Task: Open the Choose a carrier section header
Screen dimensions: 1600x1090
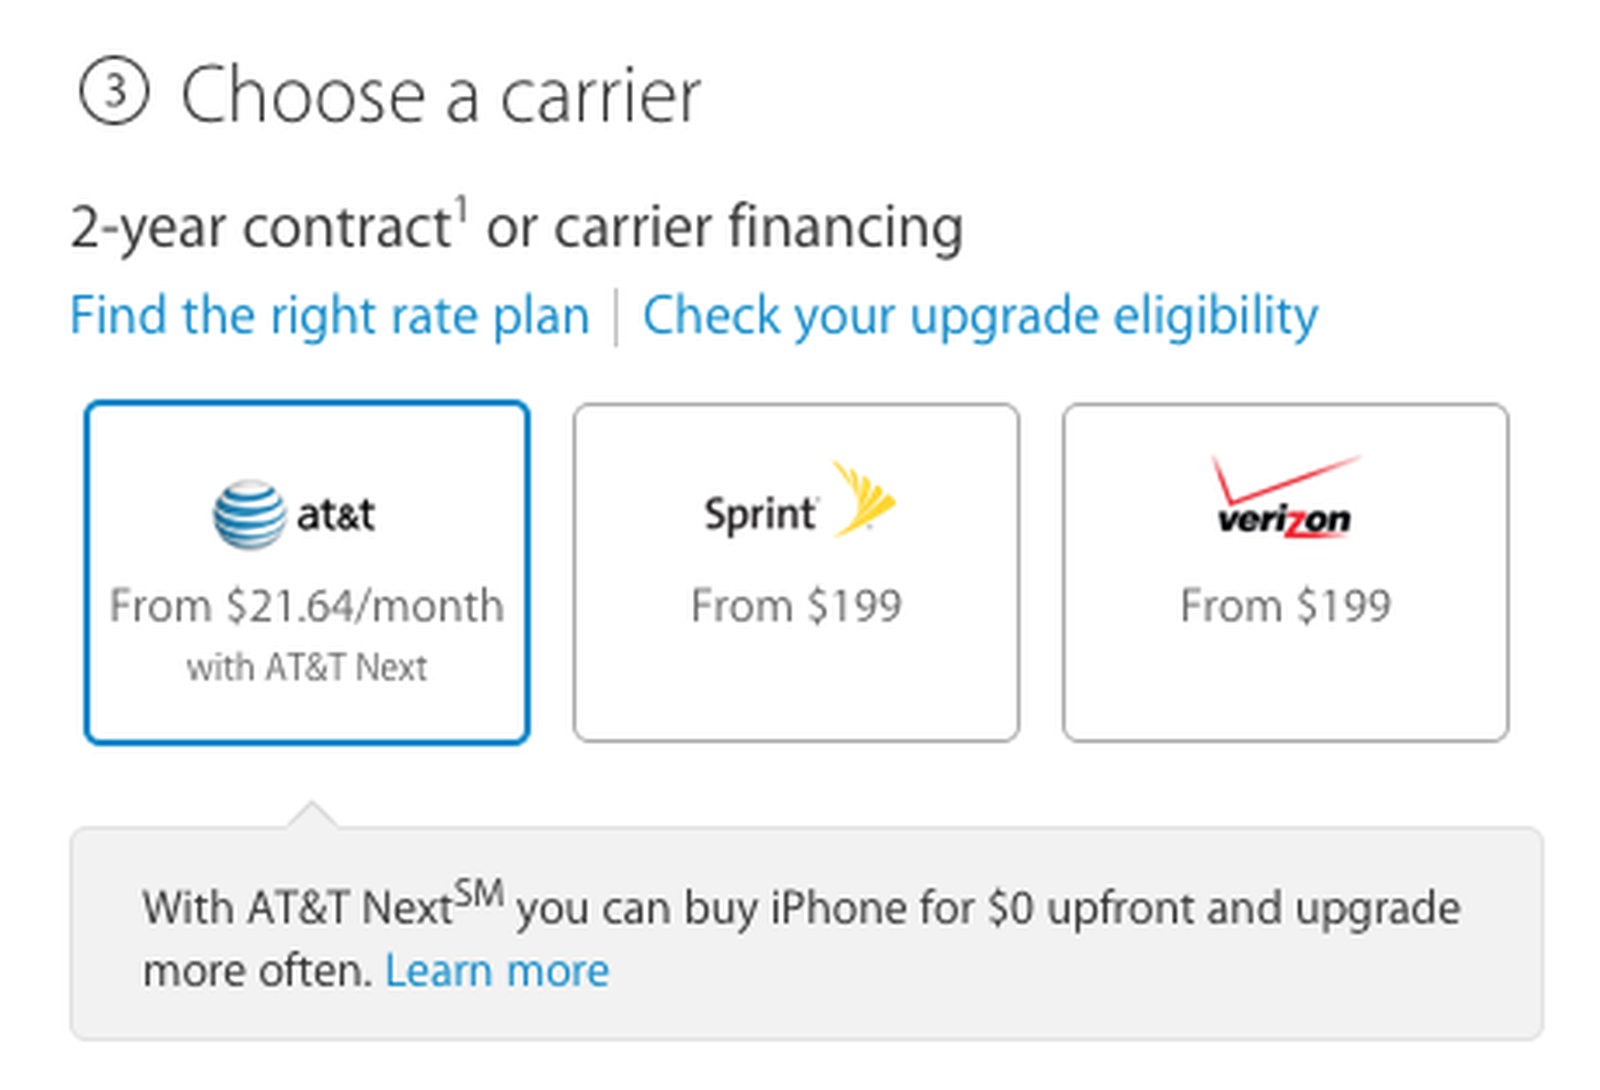Action: pos(443,94)
